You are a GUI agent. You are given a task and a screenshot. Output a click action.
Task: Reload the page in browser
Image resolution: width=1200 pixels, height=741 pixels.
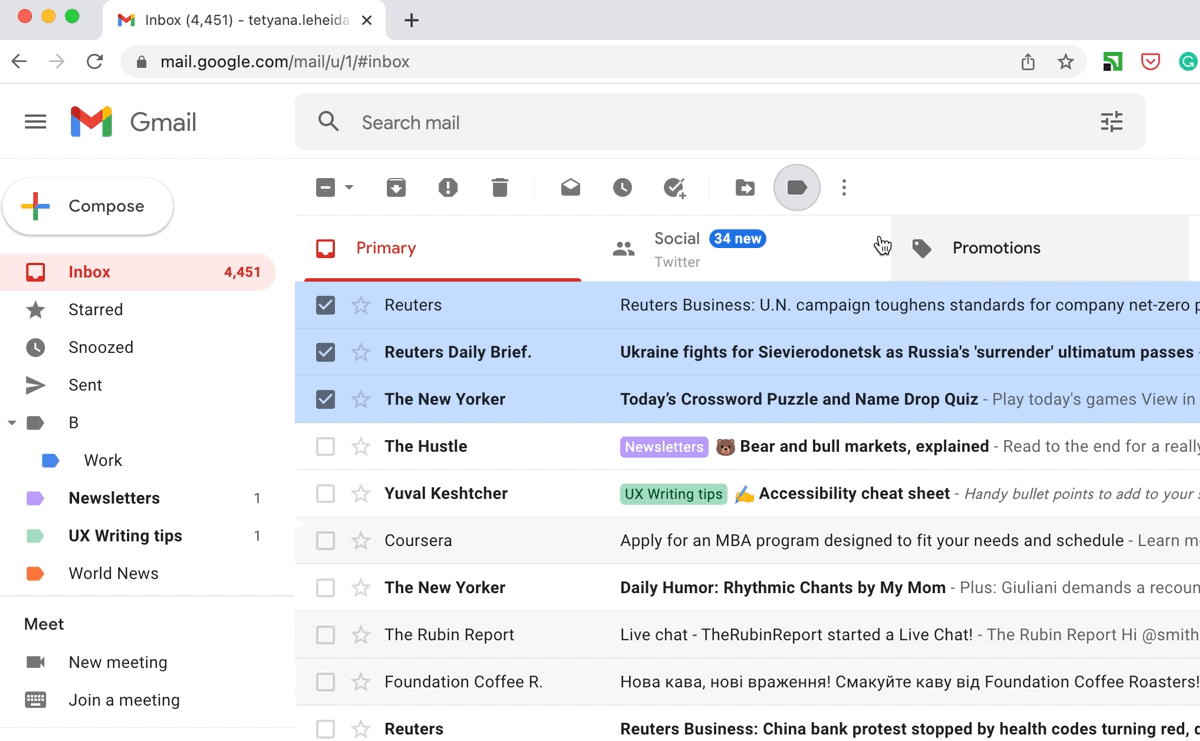click(95, 62)
